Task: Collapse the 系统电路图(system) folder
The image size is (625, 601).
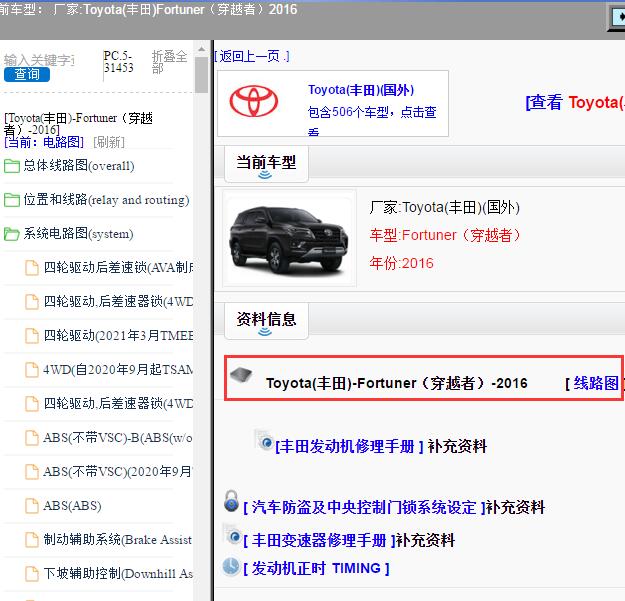Action: pos(78,234)
